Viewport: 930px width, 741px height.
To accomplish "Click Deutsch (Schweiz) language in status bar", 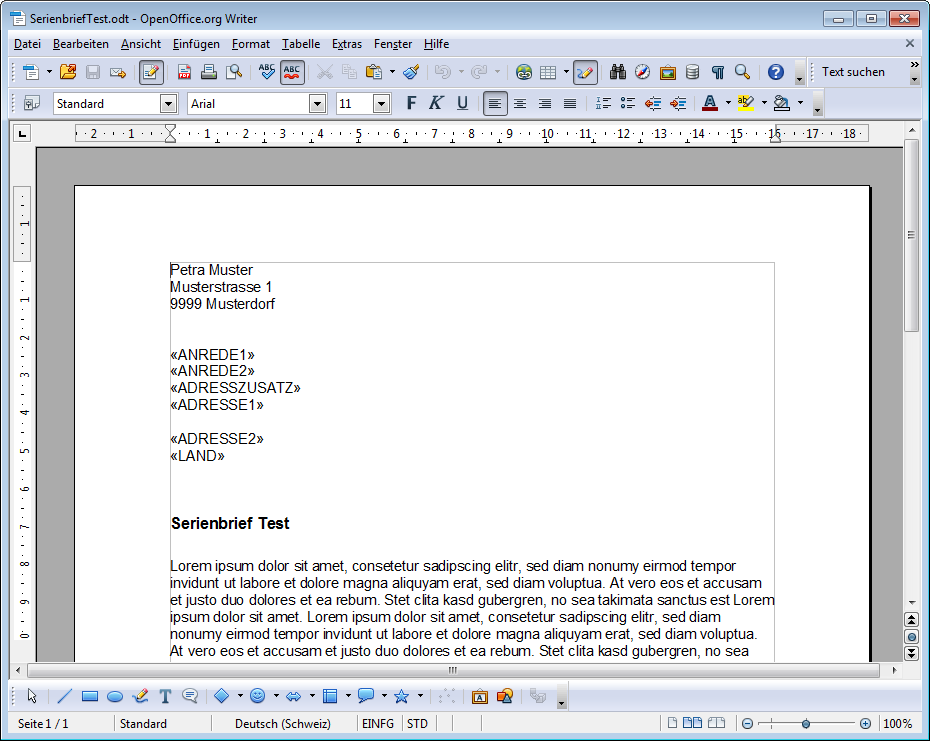I will pyautogui.click(x=282, y=723).
